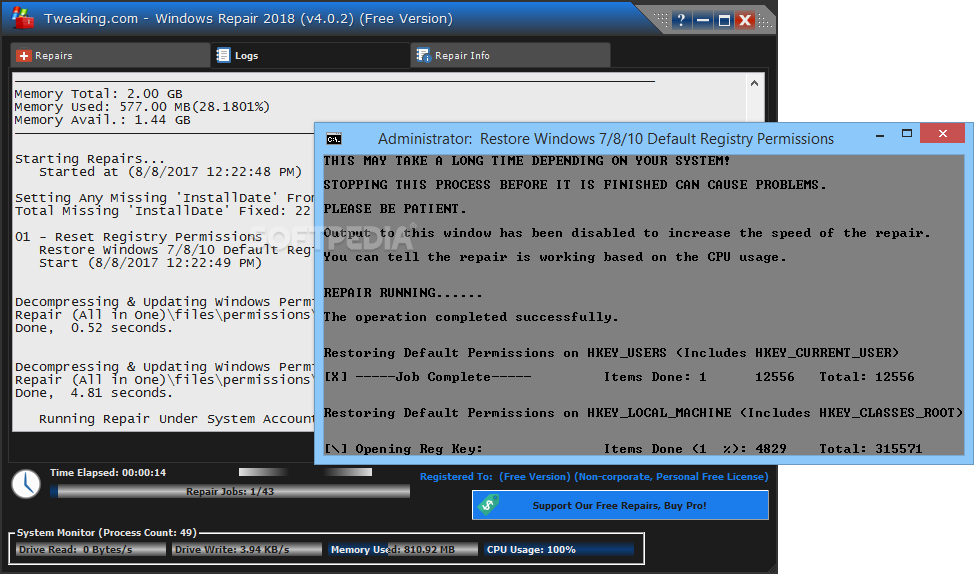Click Support Our Free Repairs, Buy Pro button
Screen dimensions: 974x574
click(620, 505)
